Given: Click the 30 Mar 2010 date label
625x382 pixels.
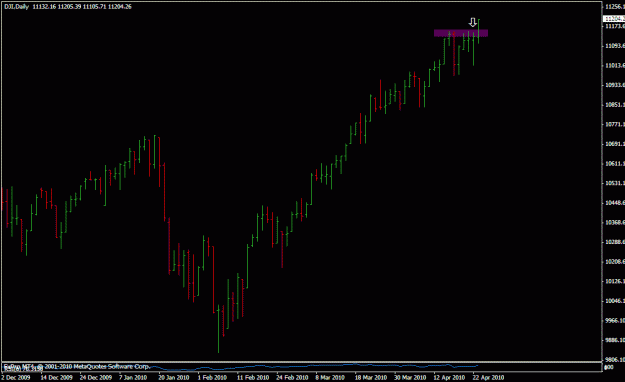Looking at the screenshot, I should coord(410,377).
